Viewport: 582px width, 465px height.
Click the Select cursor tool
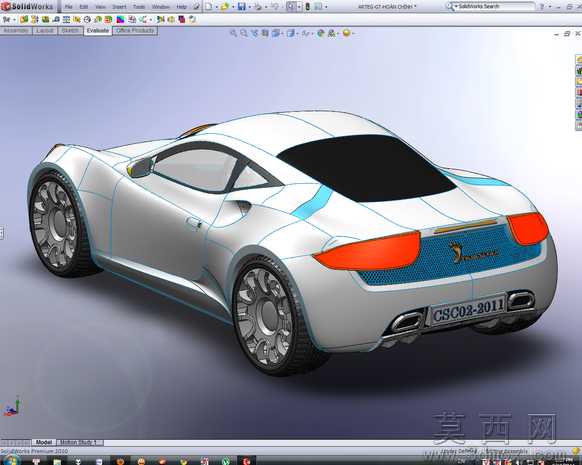coord(292,6)
